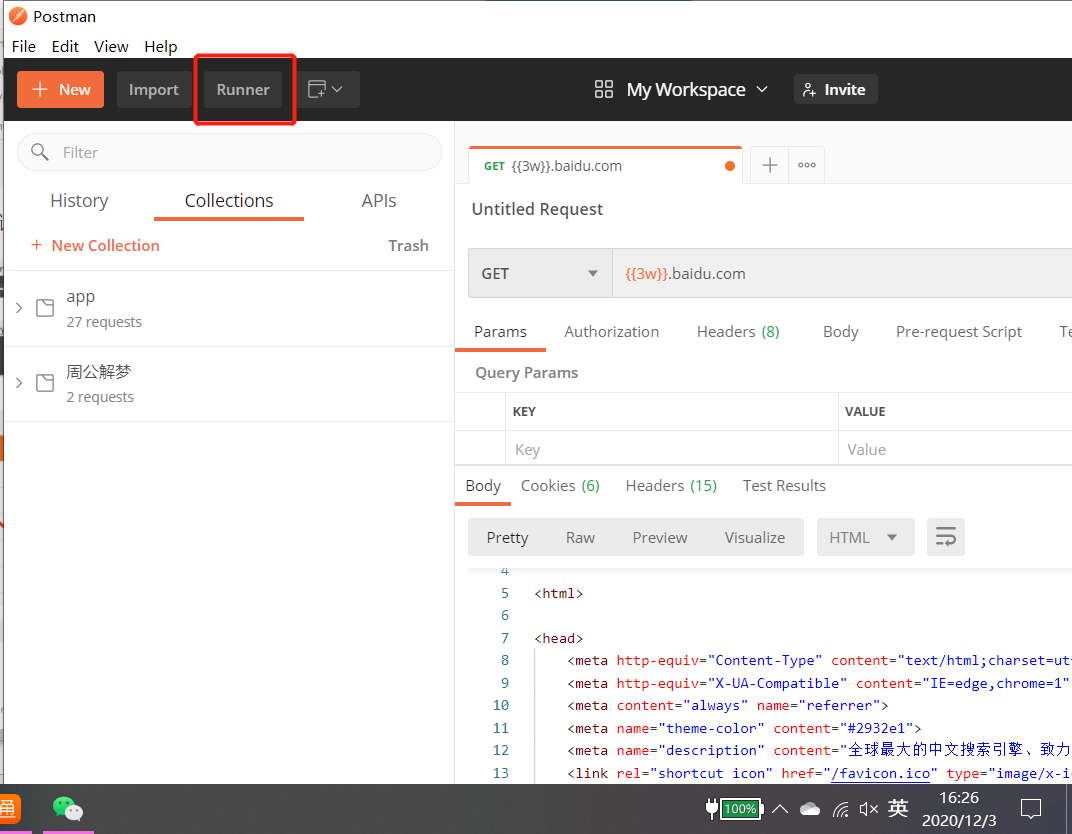Open the tab options ellipsis menu
The width and height of the screenshot is (1072, 834).
(x=807, y=165)
